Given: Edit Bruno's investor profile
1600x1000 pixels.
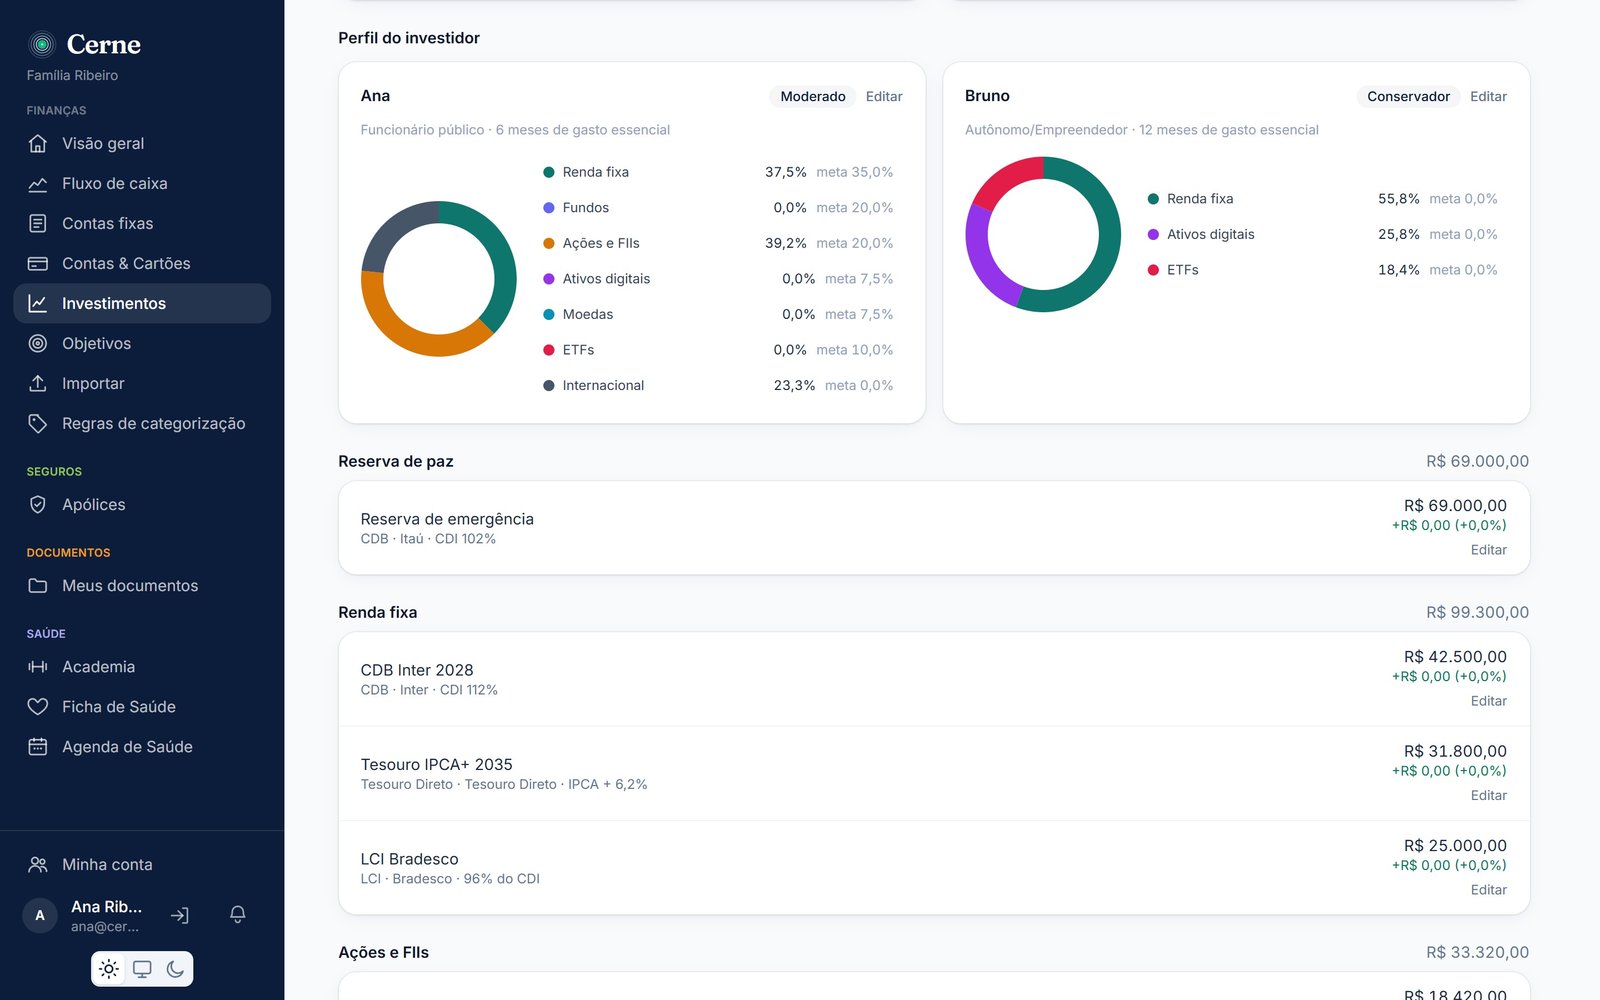Looking at the screenshot, I should pos(1488,96).
